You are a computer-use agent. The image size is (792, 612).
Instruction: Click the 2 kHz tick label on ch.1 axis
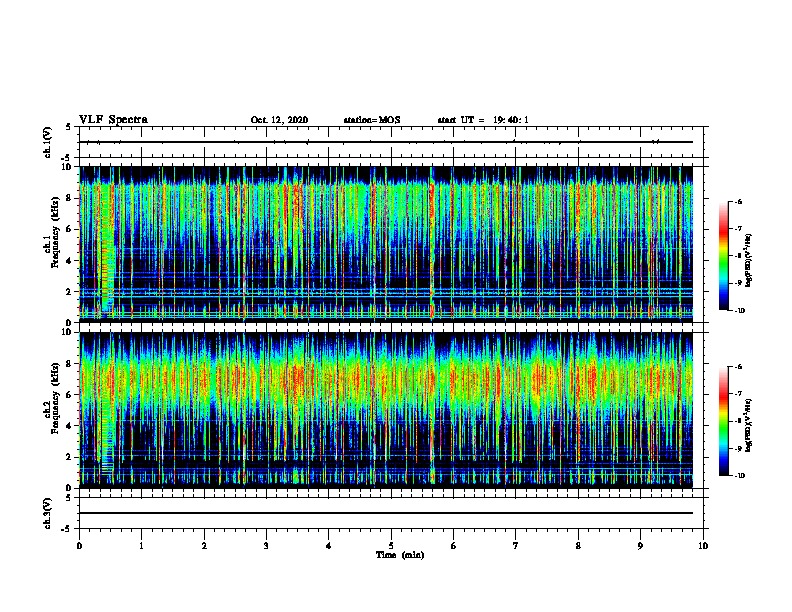click(x=69, y=292)
